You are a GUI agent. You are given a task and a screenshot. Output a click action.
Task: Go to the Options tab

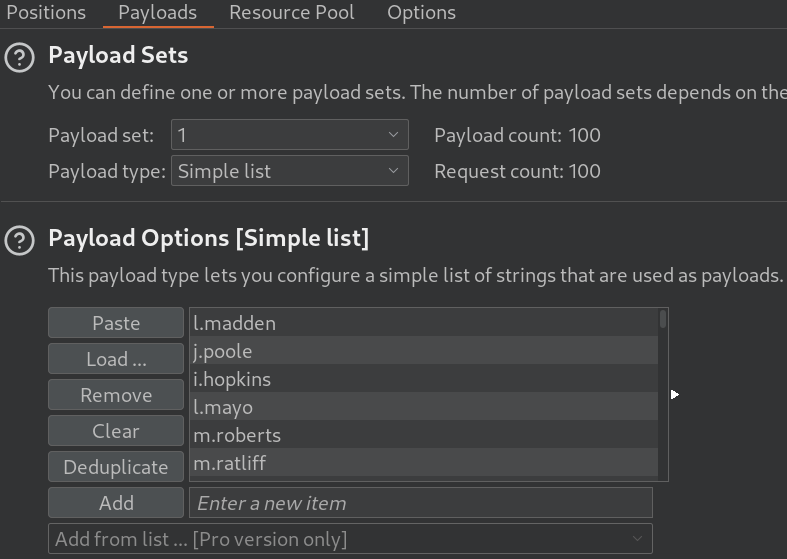pos(422,13)
